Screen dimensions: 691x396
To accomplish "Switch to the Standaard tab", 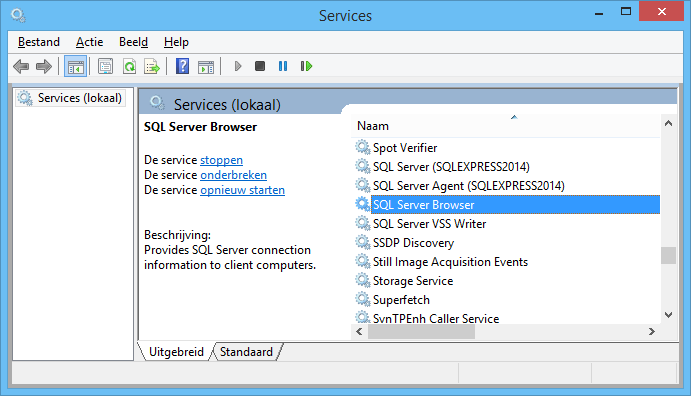I will [246, 352].
